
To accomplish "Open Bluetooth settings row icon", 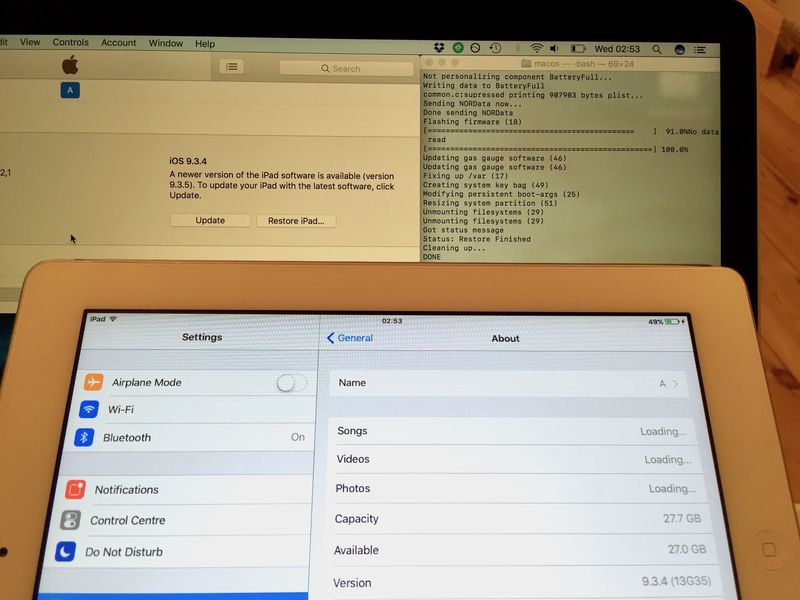I will pyautogui.click(x=84, y=437).
